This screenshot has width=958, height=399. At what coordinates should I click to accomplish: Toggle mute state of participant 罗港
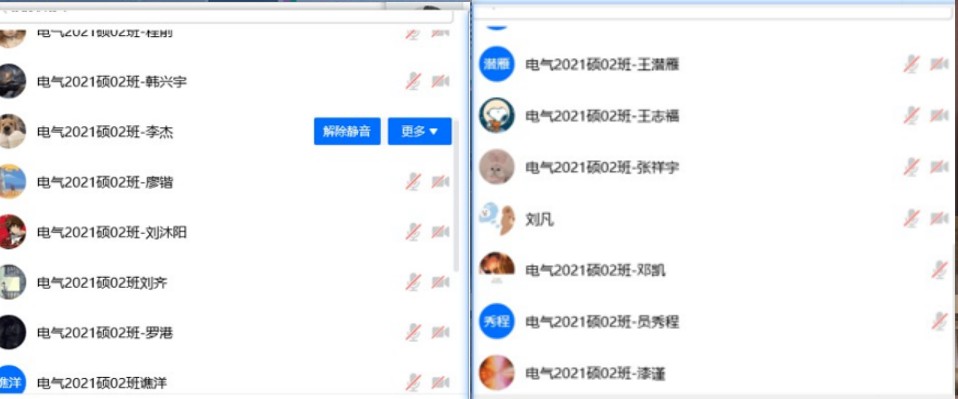coord(414,332)
